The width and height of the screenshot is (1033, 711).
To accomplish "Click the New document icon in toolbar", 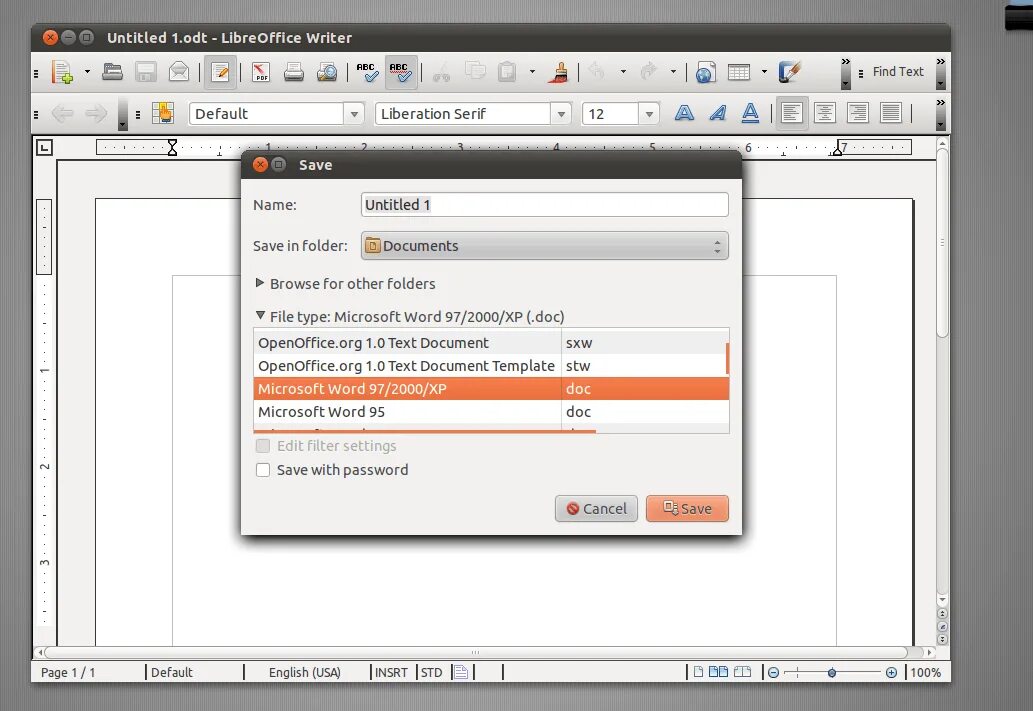I will tap(62, 72).
